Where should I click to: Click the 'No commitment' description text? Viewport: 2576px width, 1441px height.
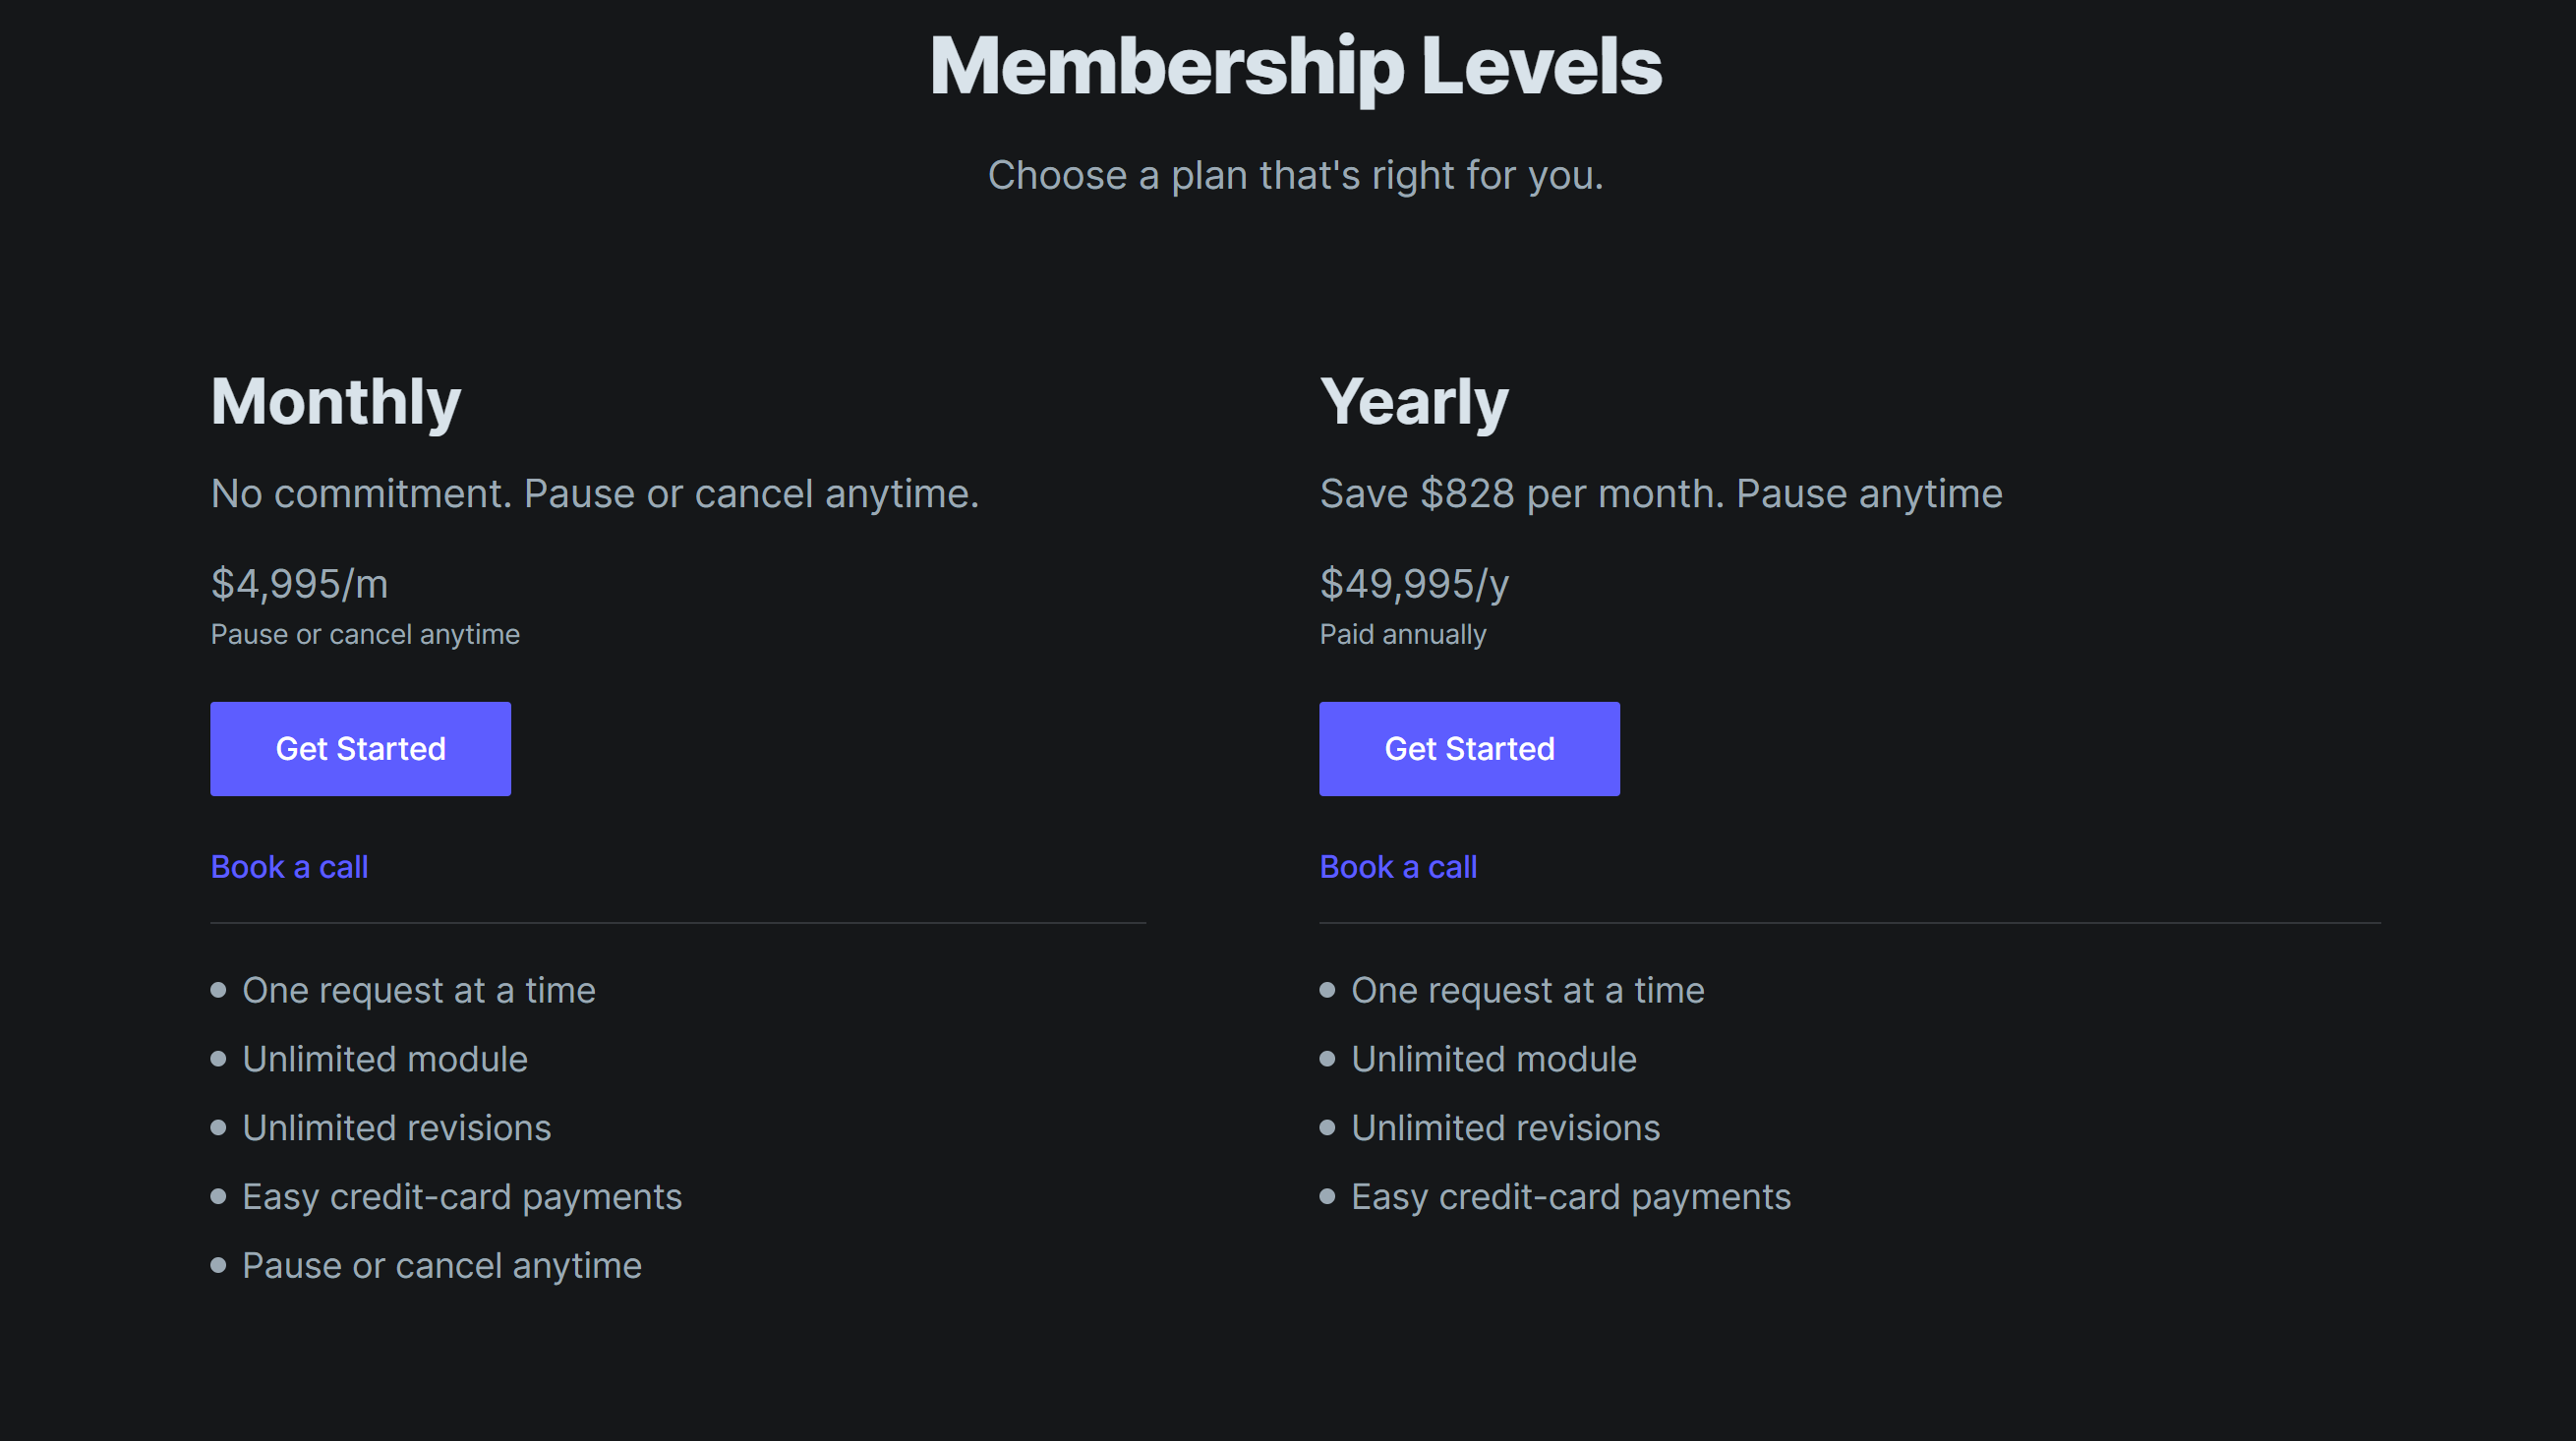[x=595, y=494]
